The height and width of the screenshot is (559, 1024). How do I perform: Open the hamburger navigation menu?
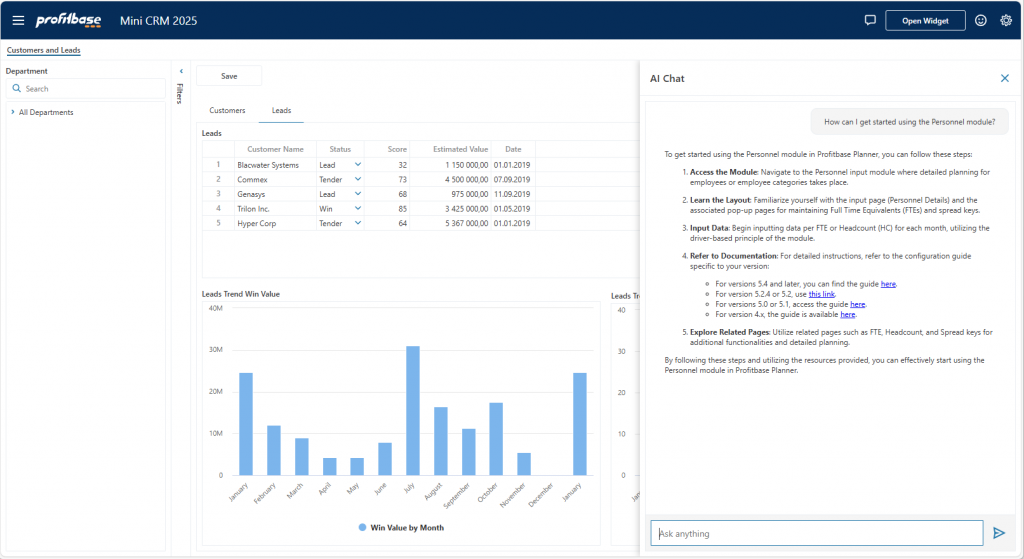click(18, 20)
